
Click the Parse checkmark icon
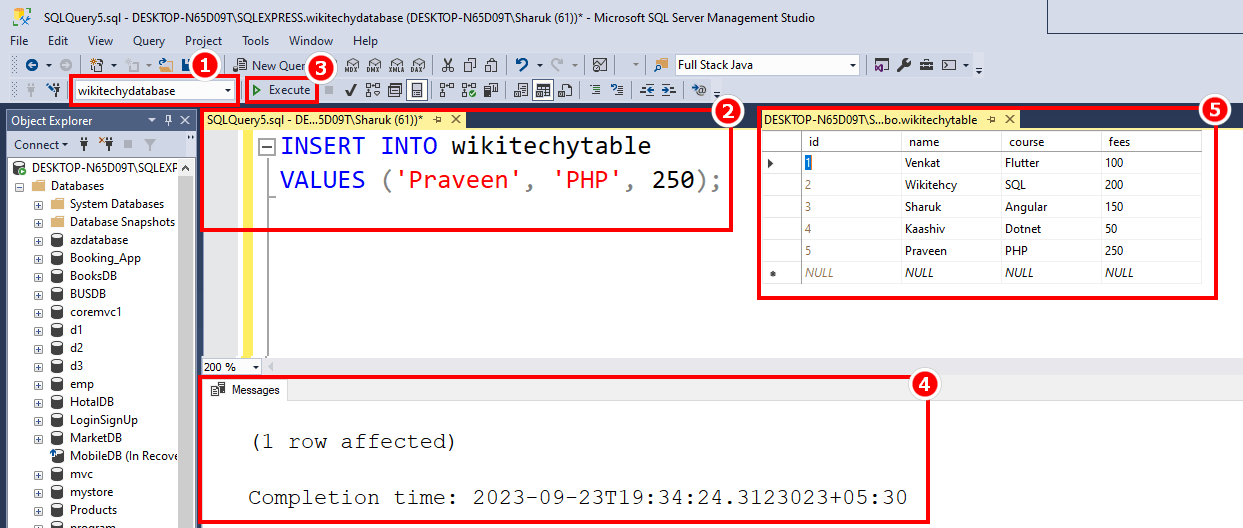click(x=351, y=90)
